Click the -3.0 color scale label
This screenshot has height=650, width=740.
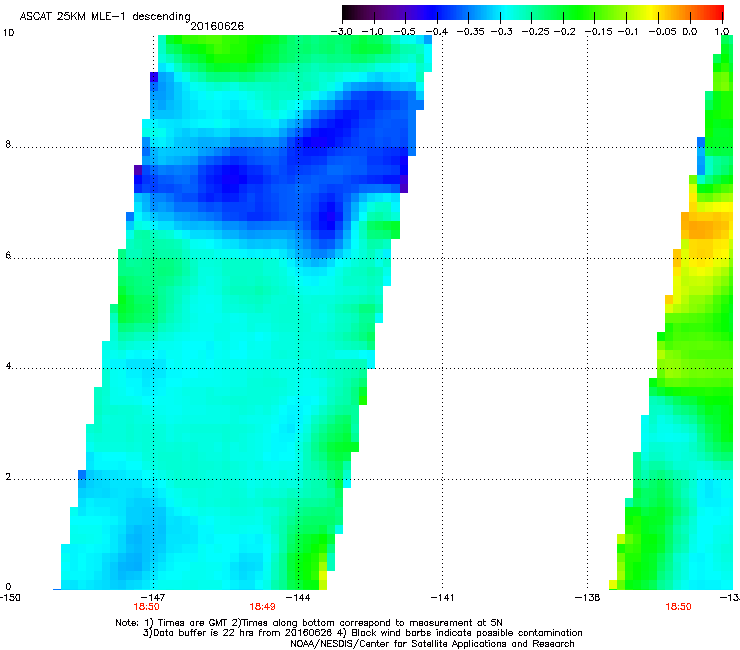point(342,32)
